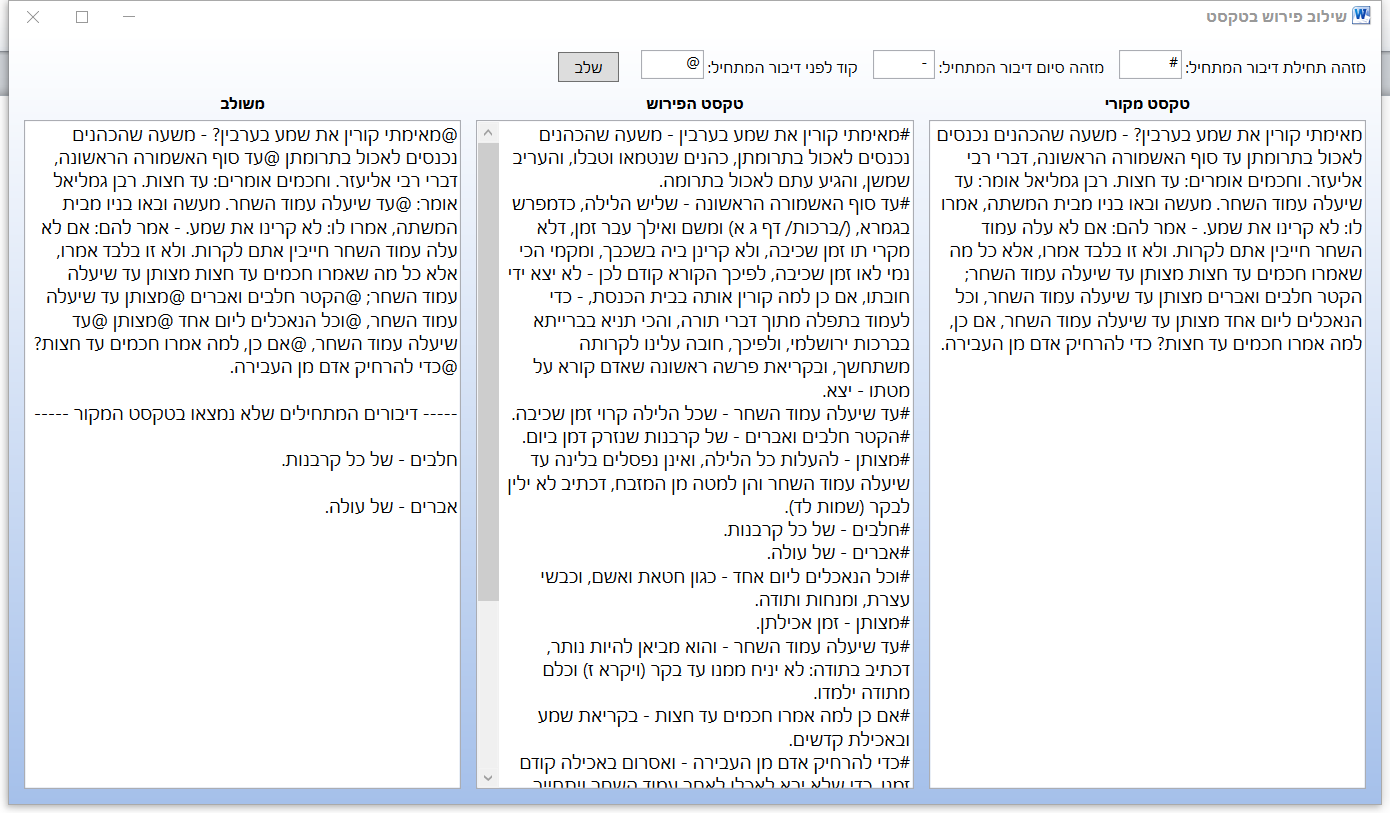Maximize the application window
Screen dimensions: 1390x813
tap(82, 16)
